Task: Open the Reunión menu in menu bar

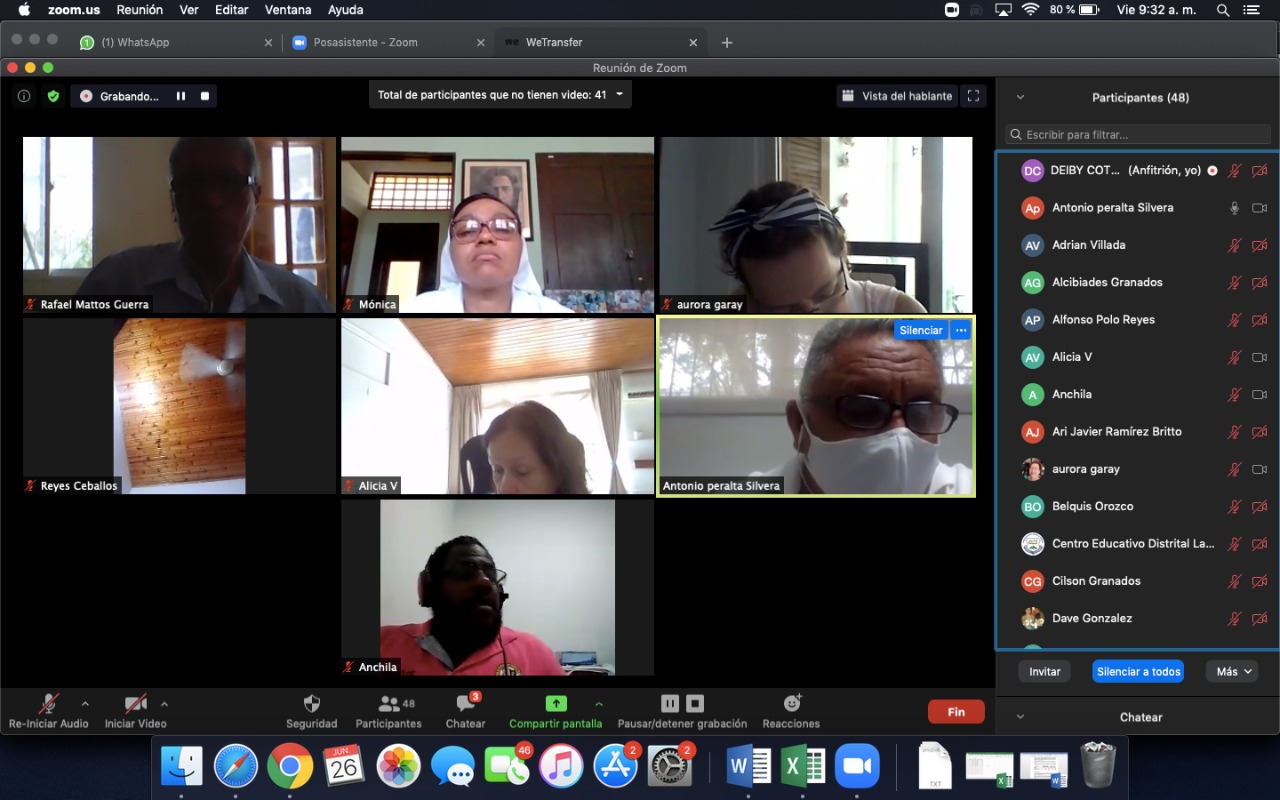Action: point(139,10)
